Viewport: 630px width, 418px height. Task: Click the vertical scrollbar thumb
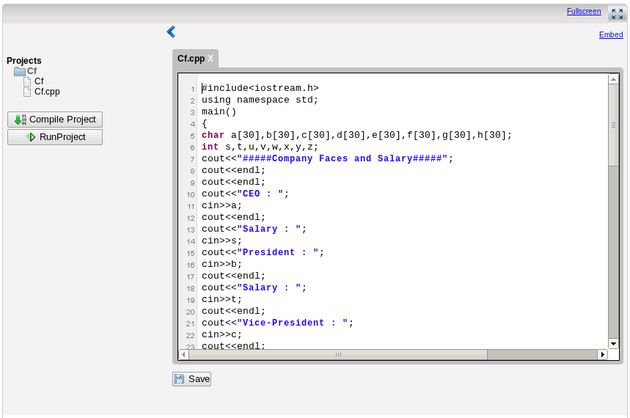pyautogui.click(x=614, y=125)
